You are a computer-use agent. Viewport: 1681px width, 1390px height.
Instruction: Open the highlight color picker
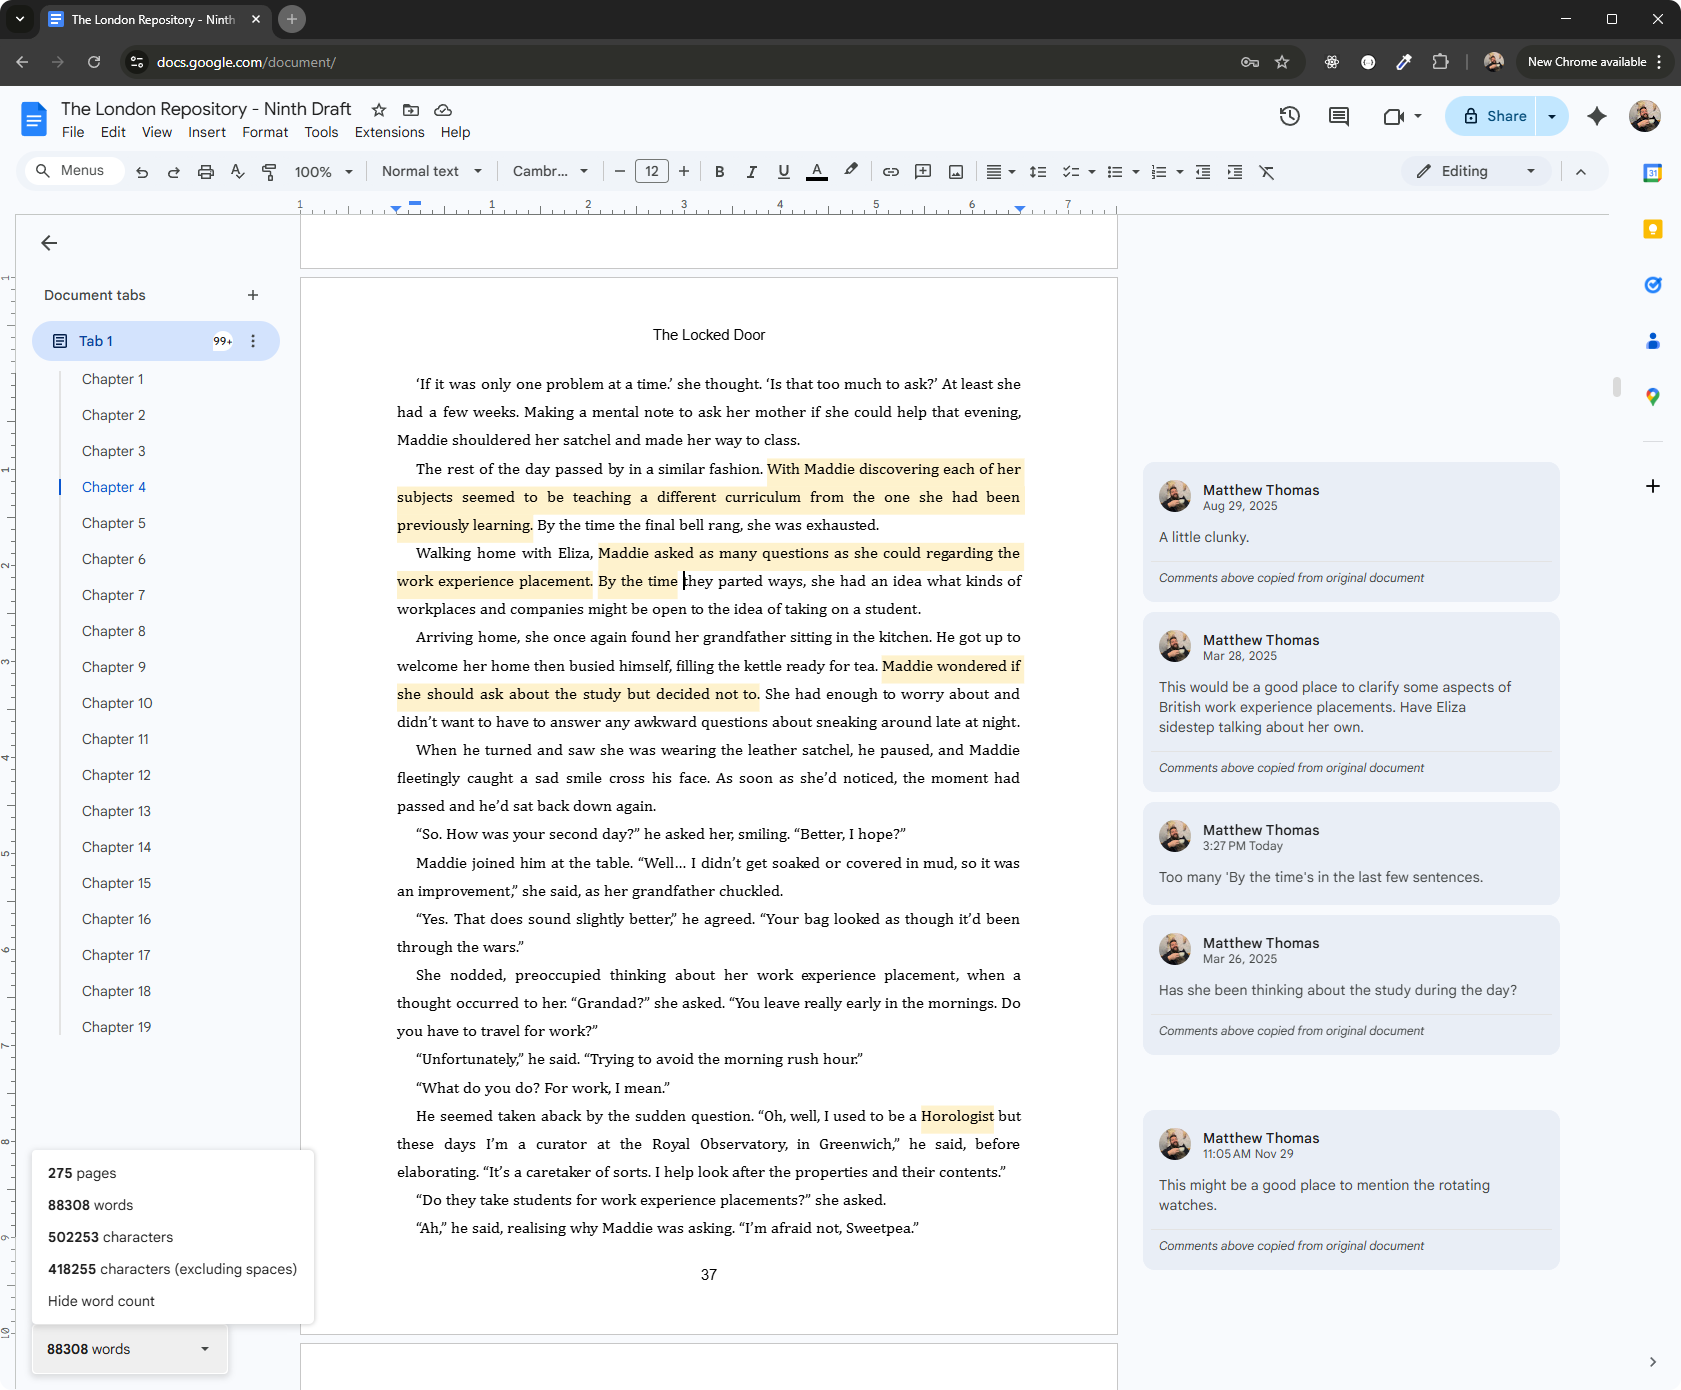[x=851, y=172]
